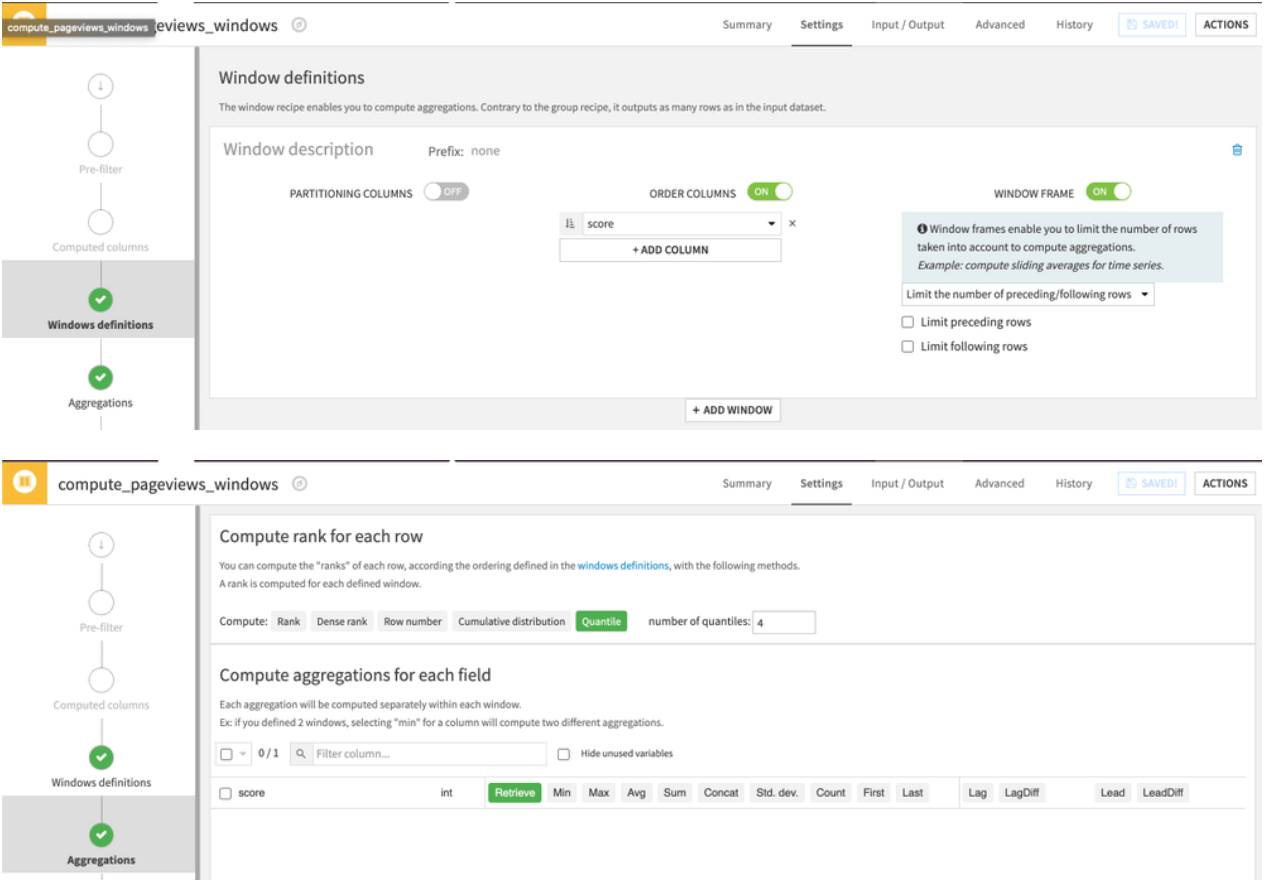
Task: Open the score order column dropdown
Action: (x=772, y=224)
